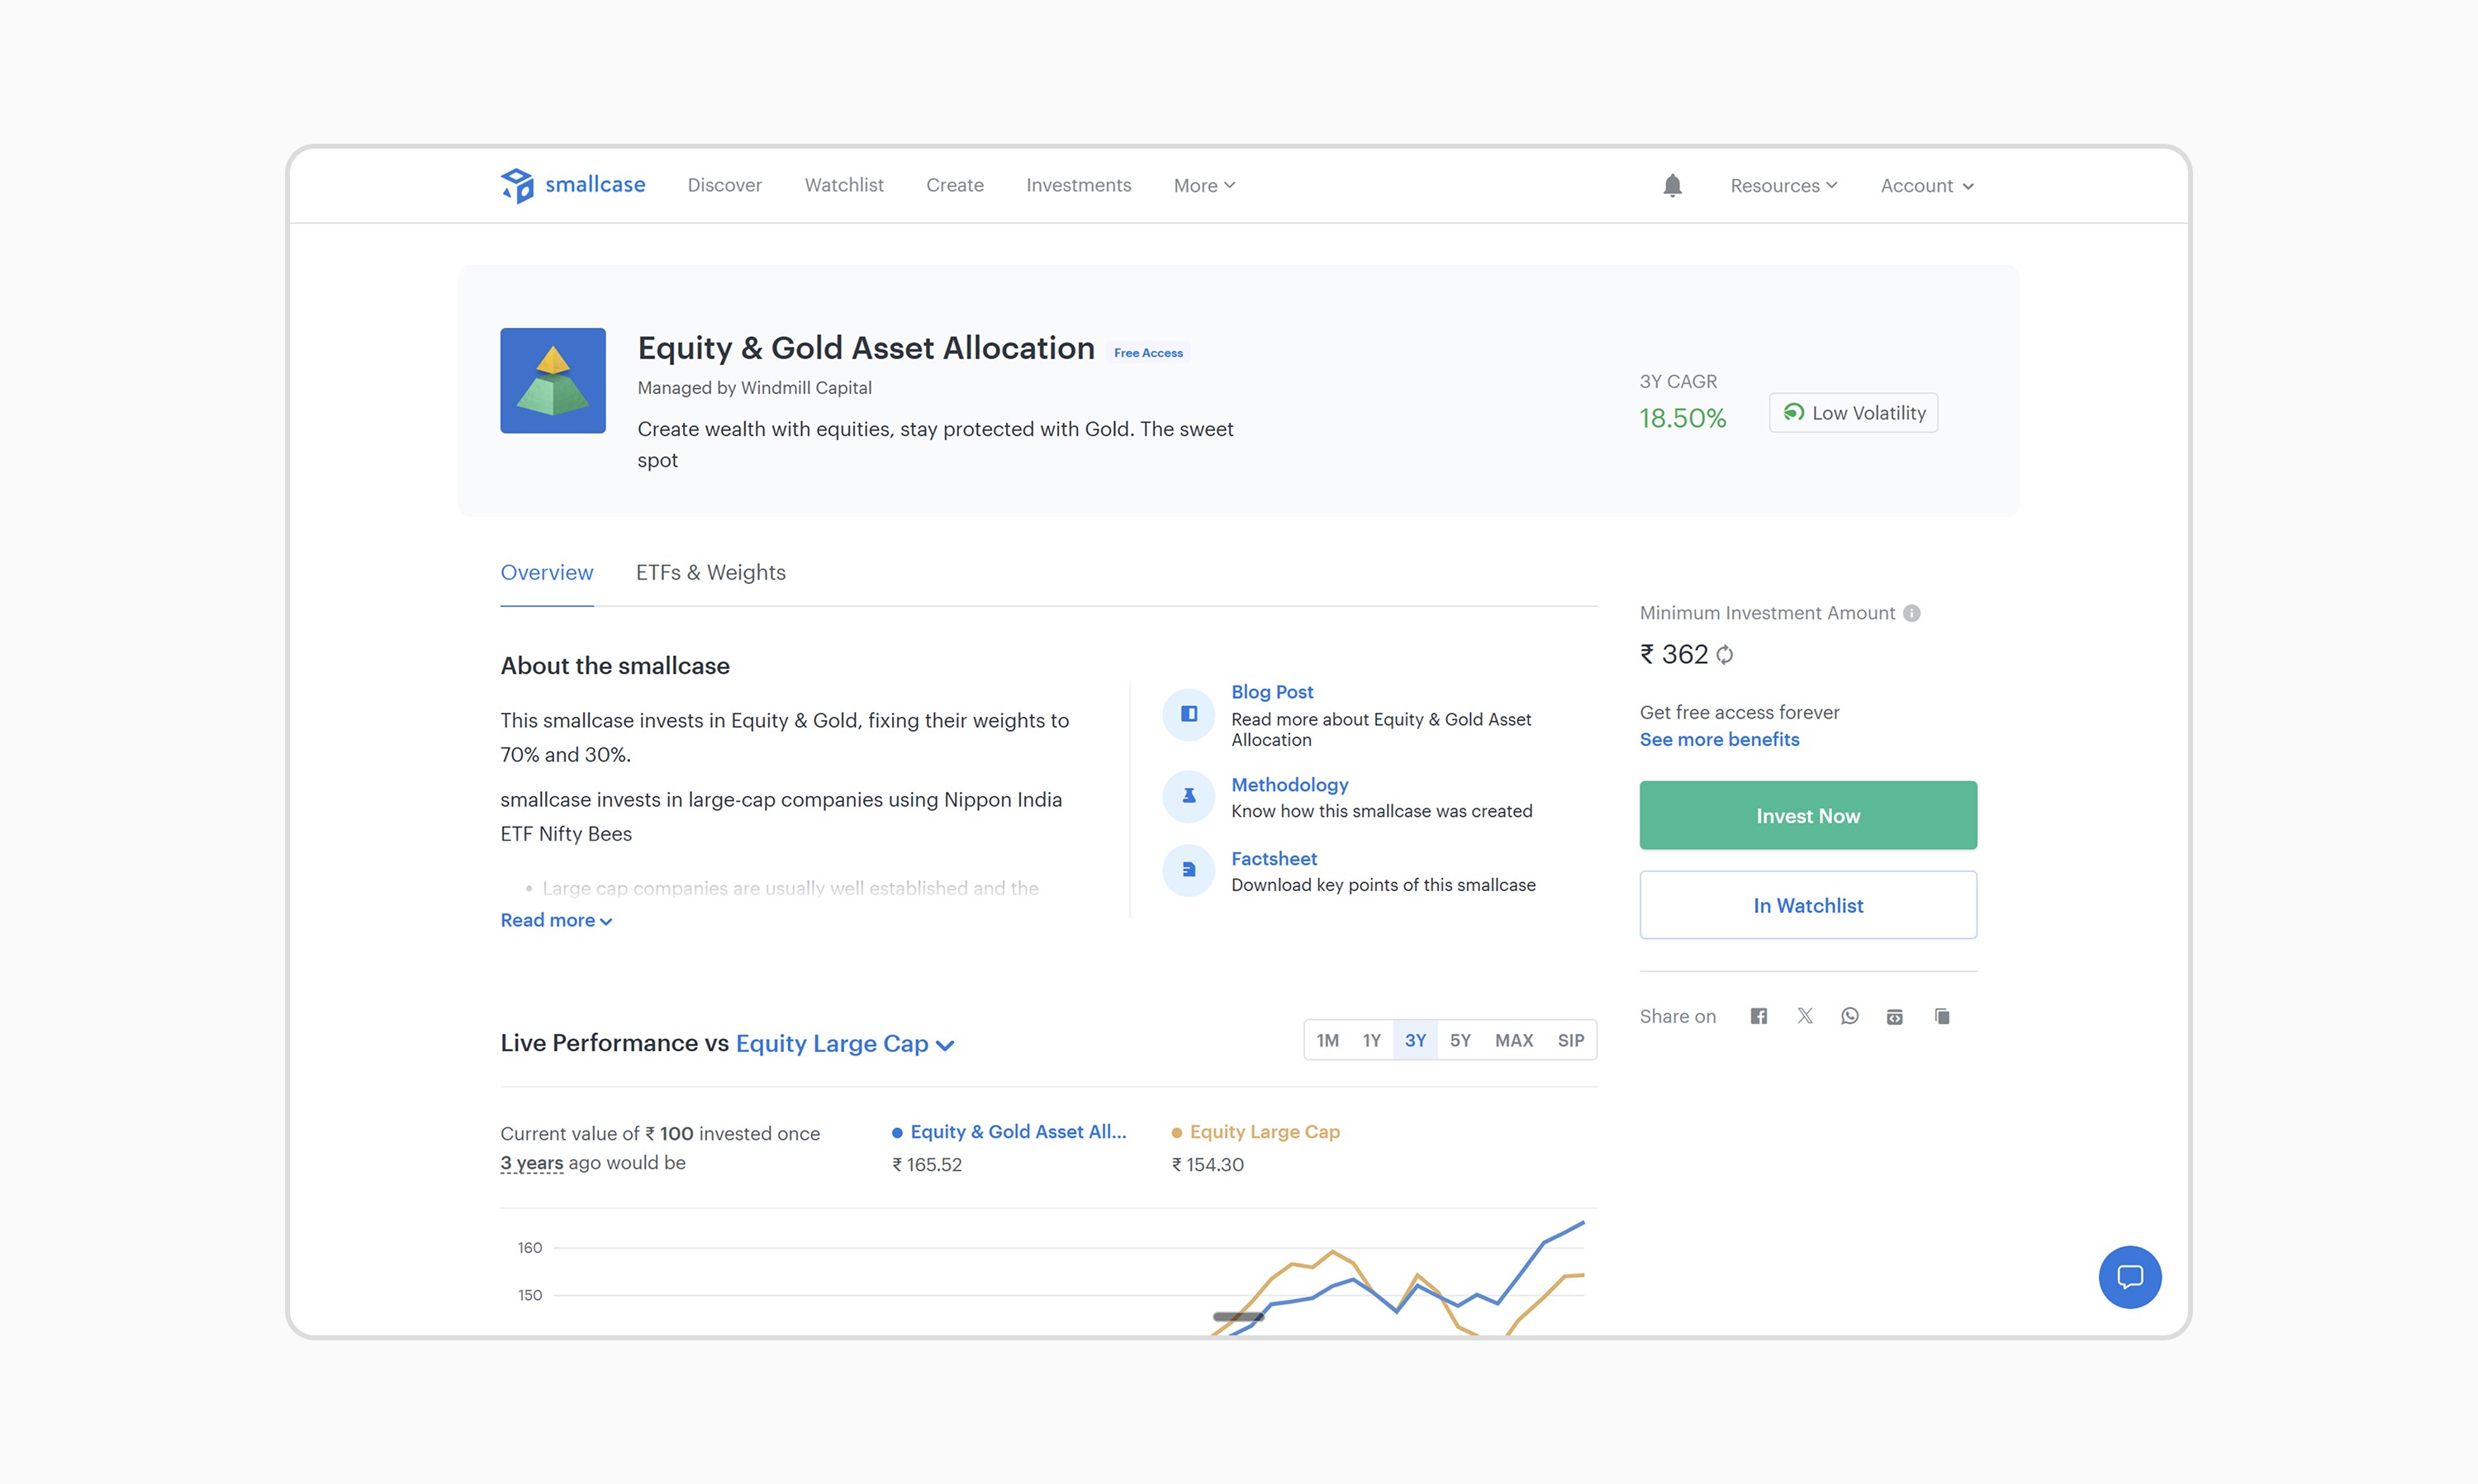Toggle the Equity & Gold Asset All... legend
The width and height of the screenshot is (2478, 1484).
click(1009, 1132)
